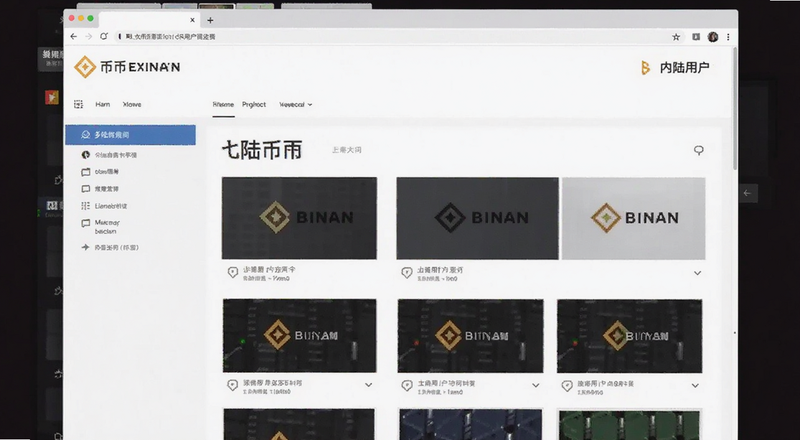Open the rightmost server thumbnail in second row
800x440 pixels.
630,336
